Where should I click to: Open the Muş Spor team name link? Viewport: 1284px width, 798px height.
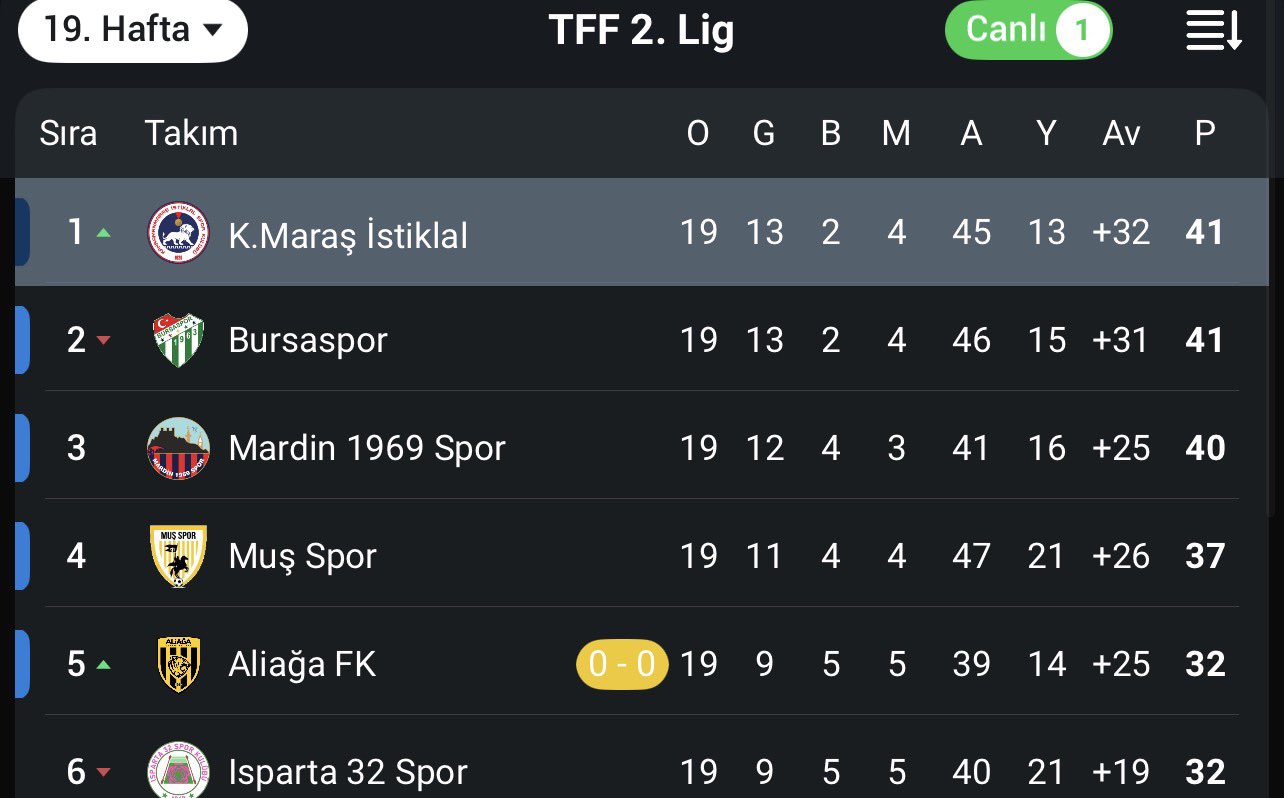pyautogui.click(x=302, y=556)
